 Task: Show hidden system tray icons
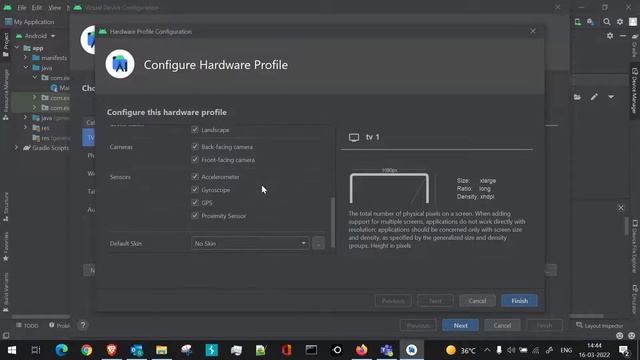point(487,350)
